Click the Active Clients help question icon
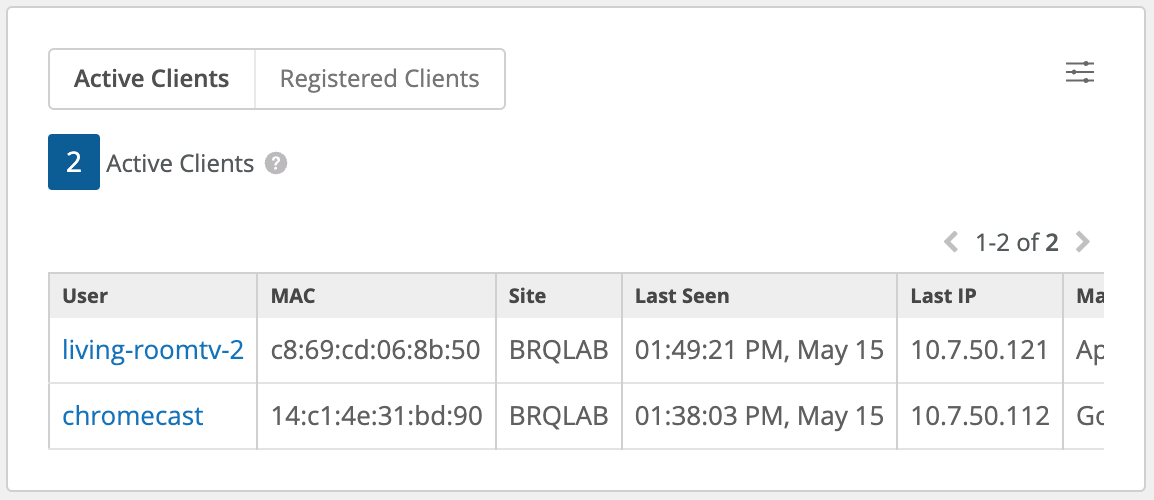 [x=276, y=163]
